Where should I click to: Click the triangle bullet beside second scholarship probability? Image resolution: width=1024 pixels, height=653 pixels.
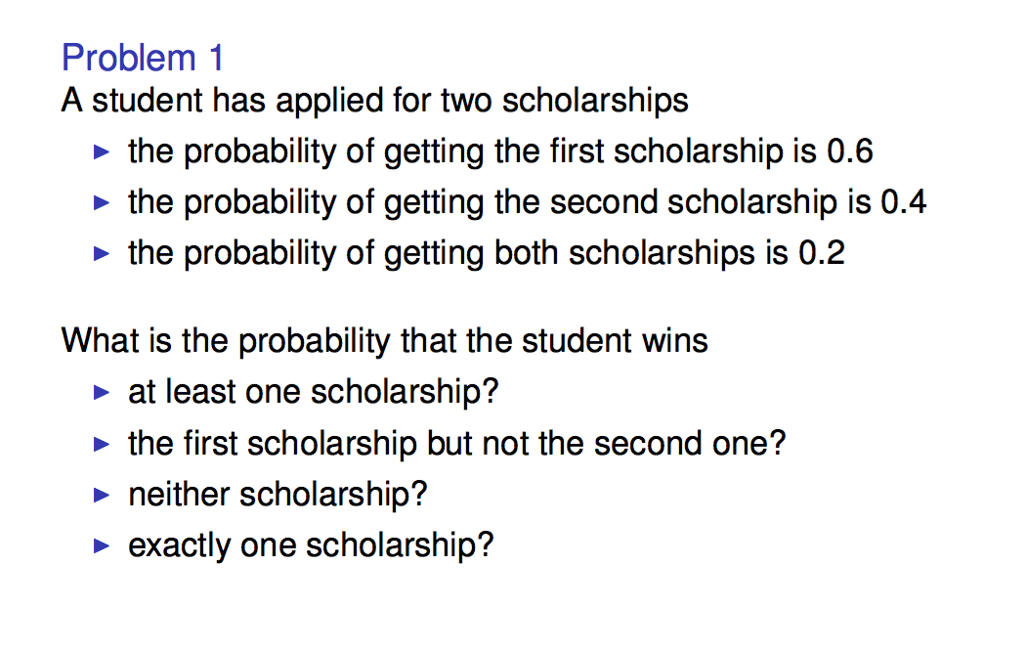click(98, 204)
